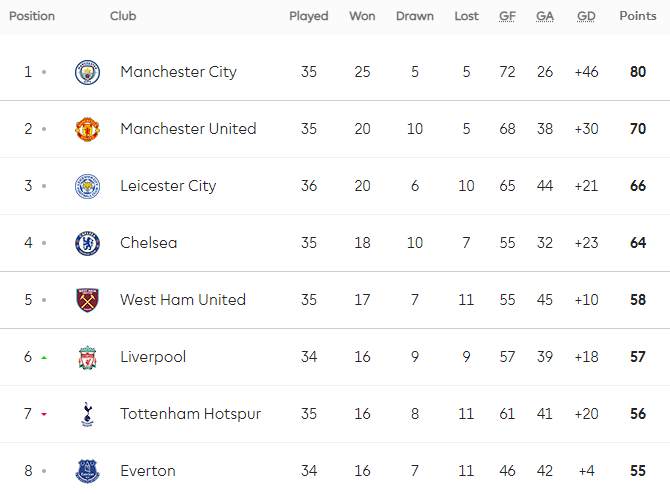Click the GD column header abbreviation

pos(586,16)
